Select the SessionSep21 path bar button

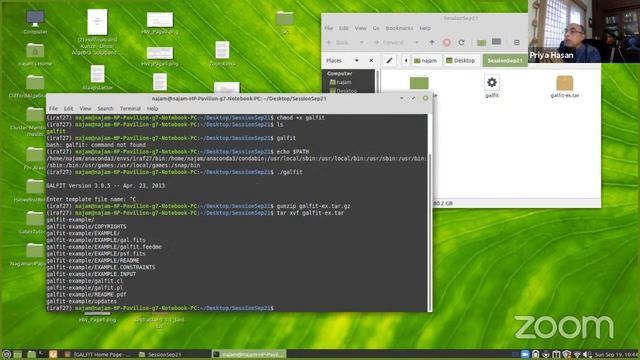click(x=505, y=60)
